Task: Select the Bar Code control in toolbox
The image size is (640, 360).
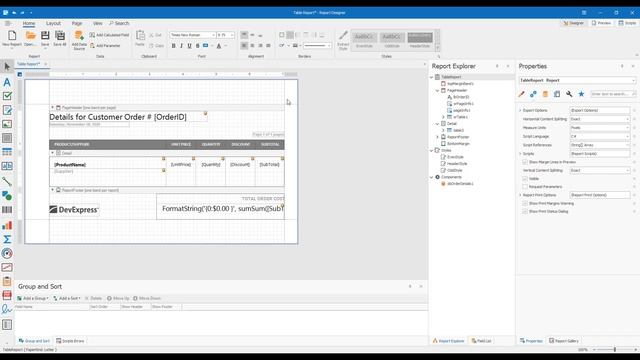Action: tap(7, 210)
